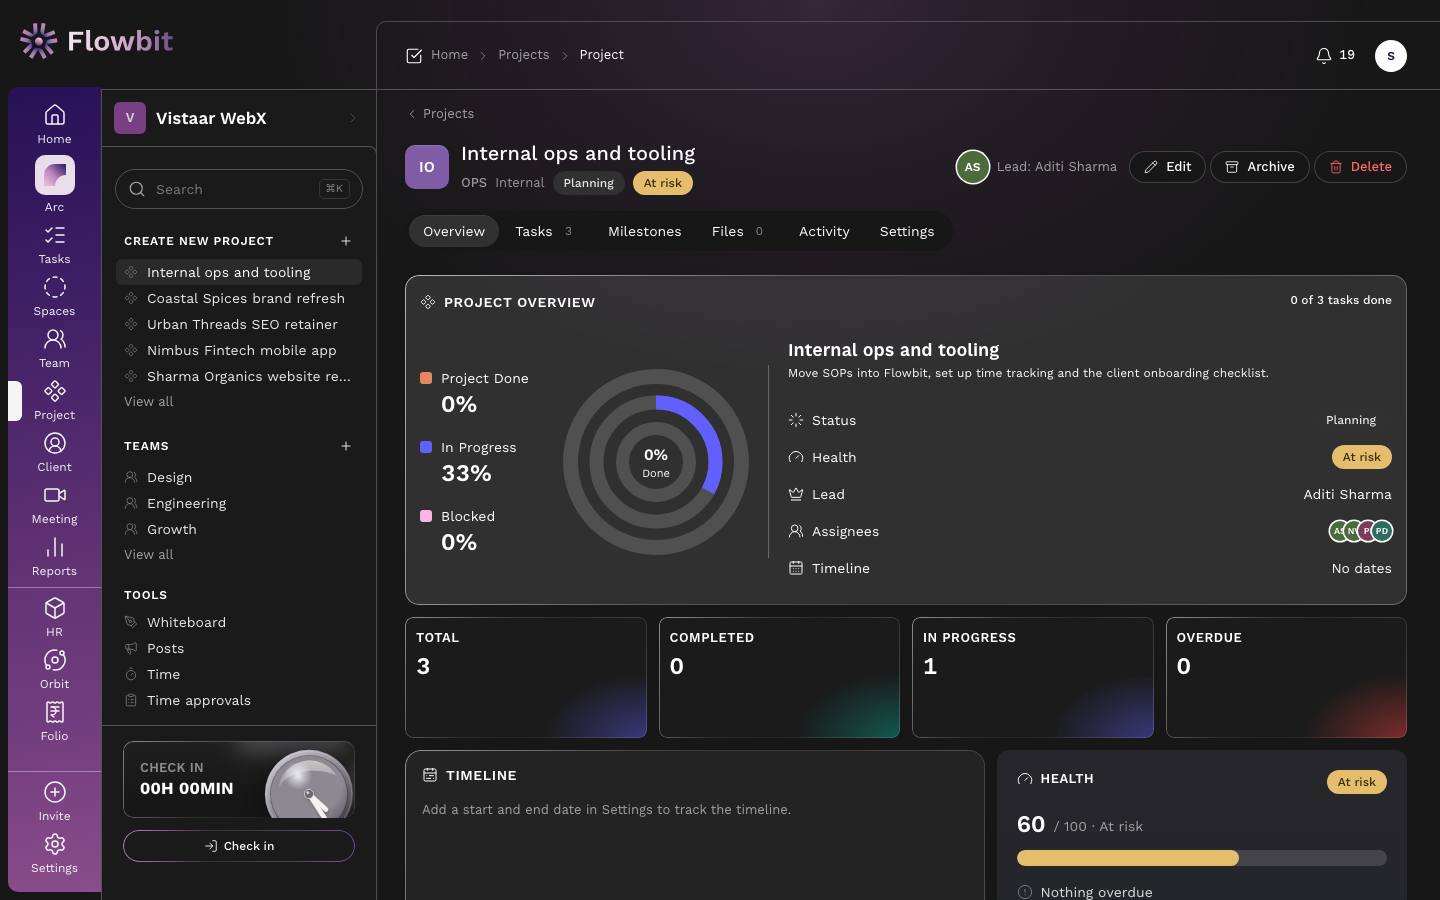Click View all under projects list
1440x900 pixels.
(149, 402)
